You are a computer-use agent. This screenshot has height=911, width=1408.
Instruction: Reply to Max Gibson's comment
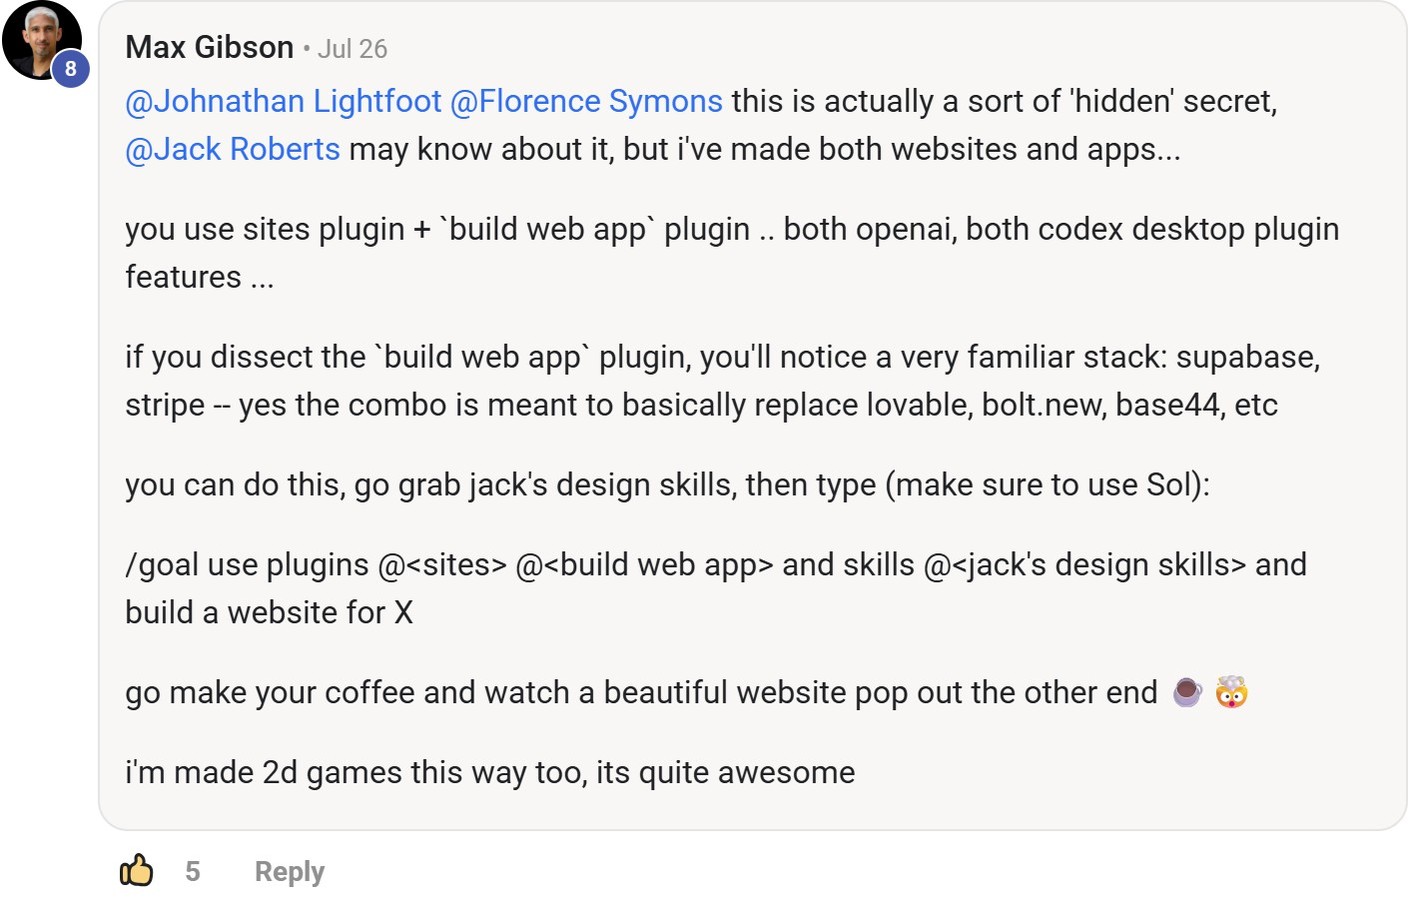(x=289, y=872)
